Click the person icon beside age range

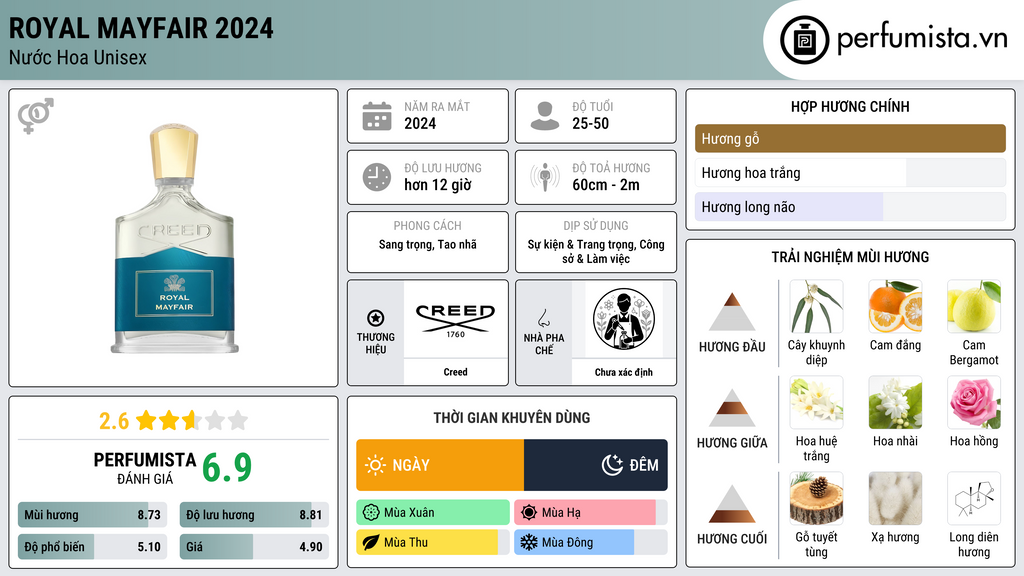point(545,116)
